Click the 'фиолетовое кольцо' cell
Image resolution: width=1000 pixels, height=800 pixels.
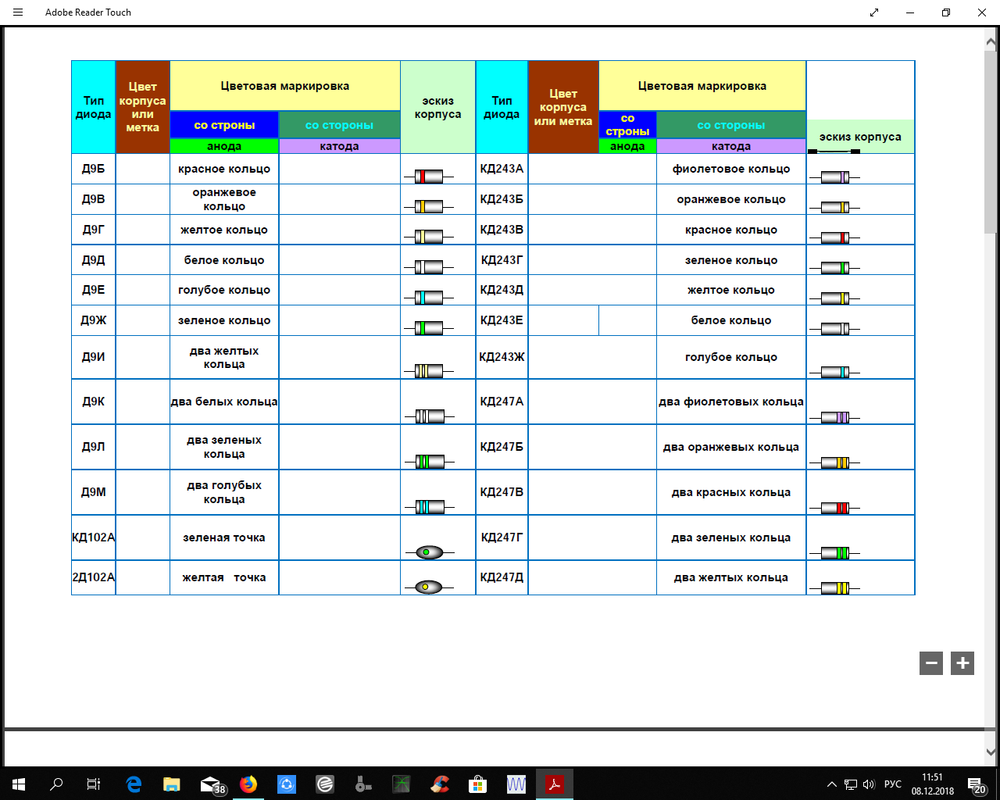tap(731, 169)
